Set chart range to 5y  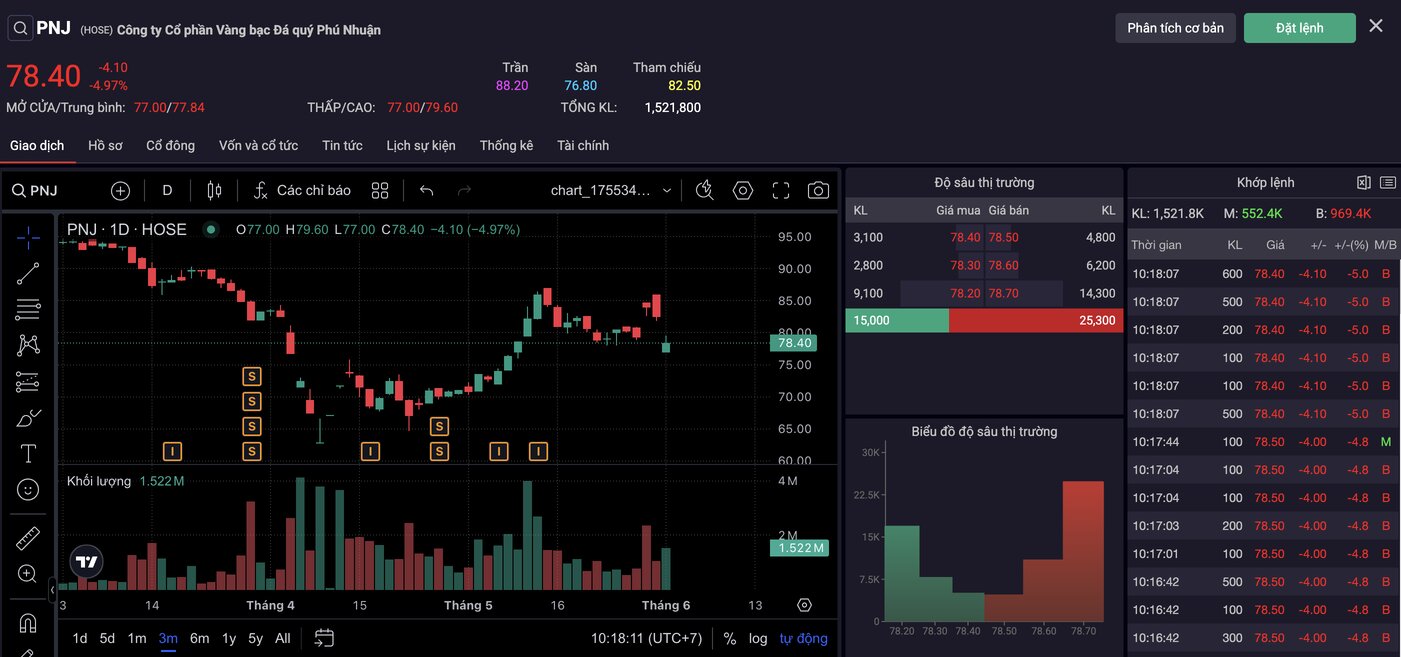pos(256,638)
